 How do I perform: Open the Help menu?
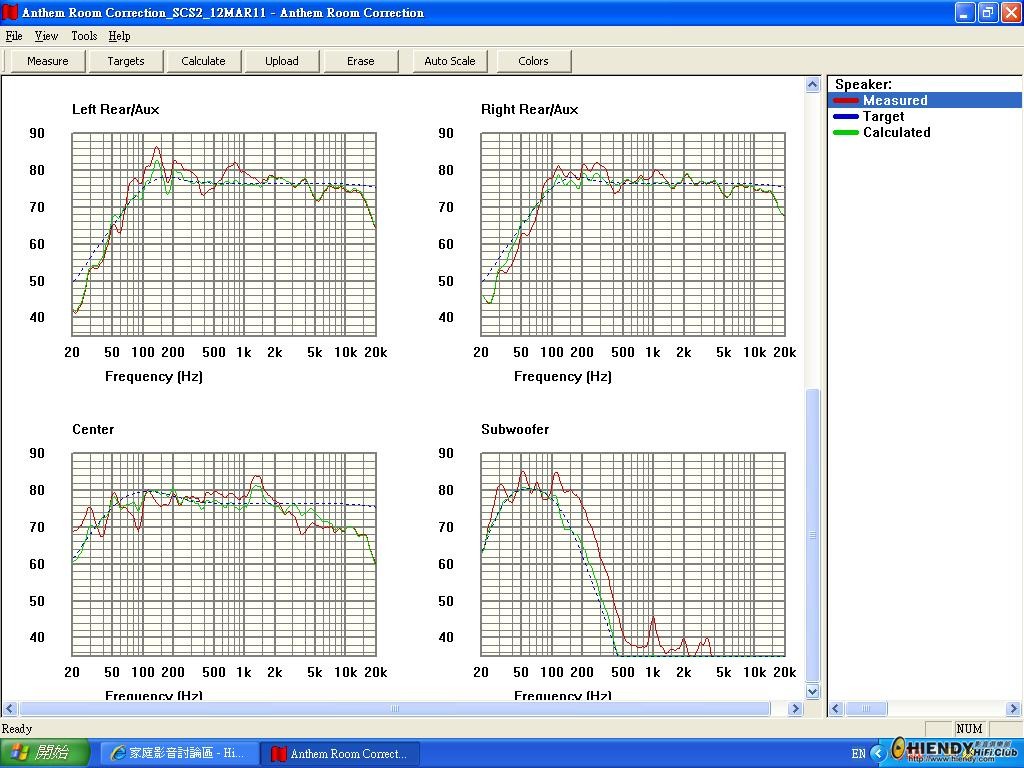click(x=120, y=36)
